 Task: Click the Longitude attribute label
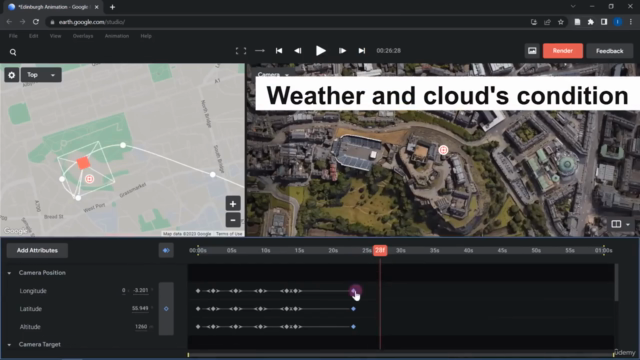point(33,291)
